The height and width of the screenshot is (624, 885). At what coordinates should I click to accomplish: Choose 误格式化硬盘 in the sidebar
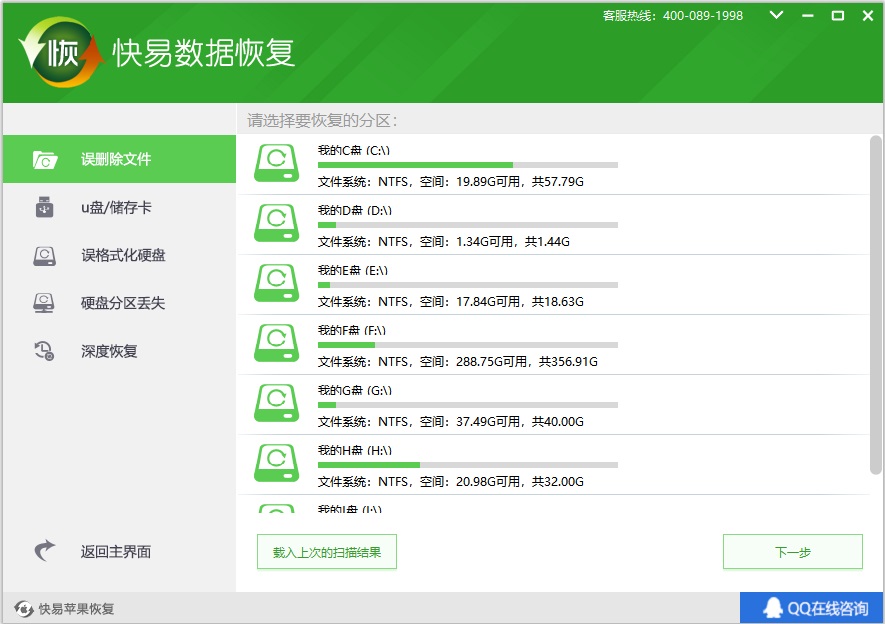(123, 255)
